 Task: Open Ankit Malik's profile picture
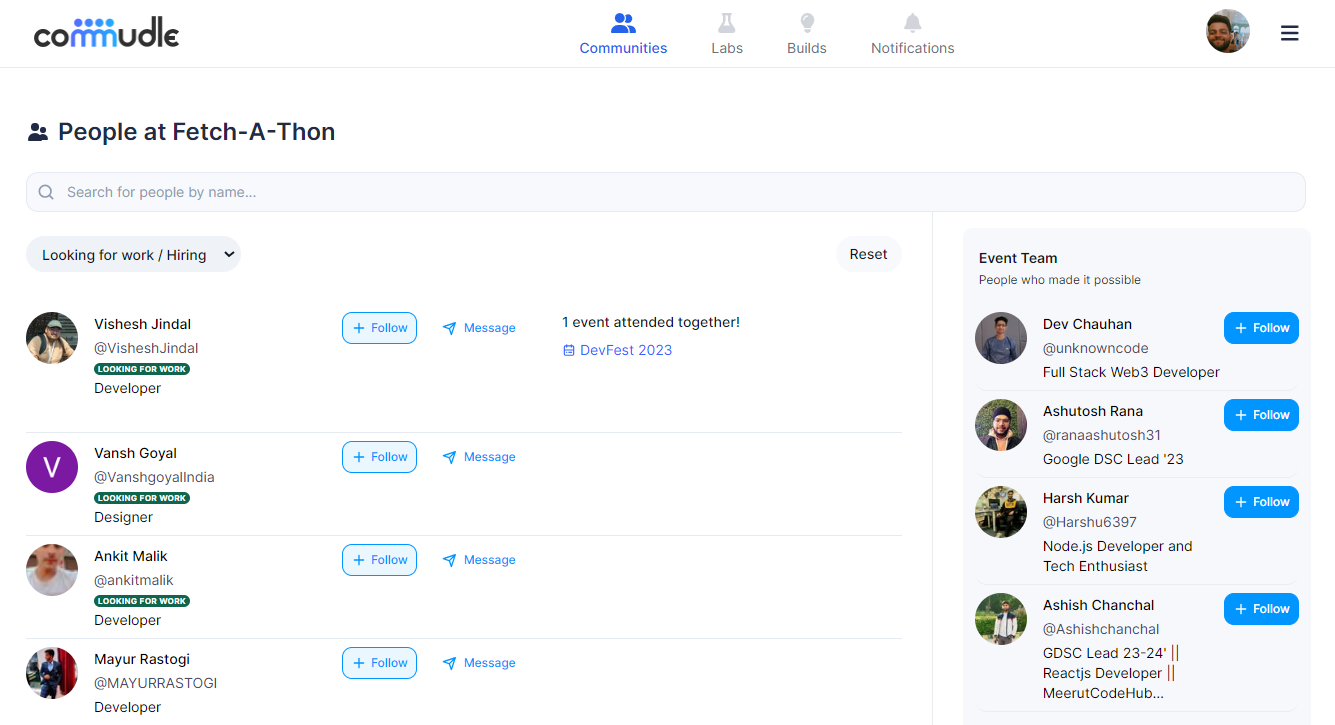[52, 570]
